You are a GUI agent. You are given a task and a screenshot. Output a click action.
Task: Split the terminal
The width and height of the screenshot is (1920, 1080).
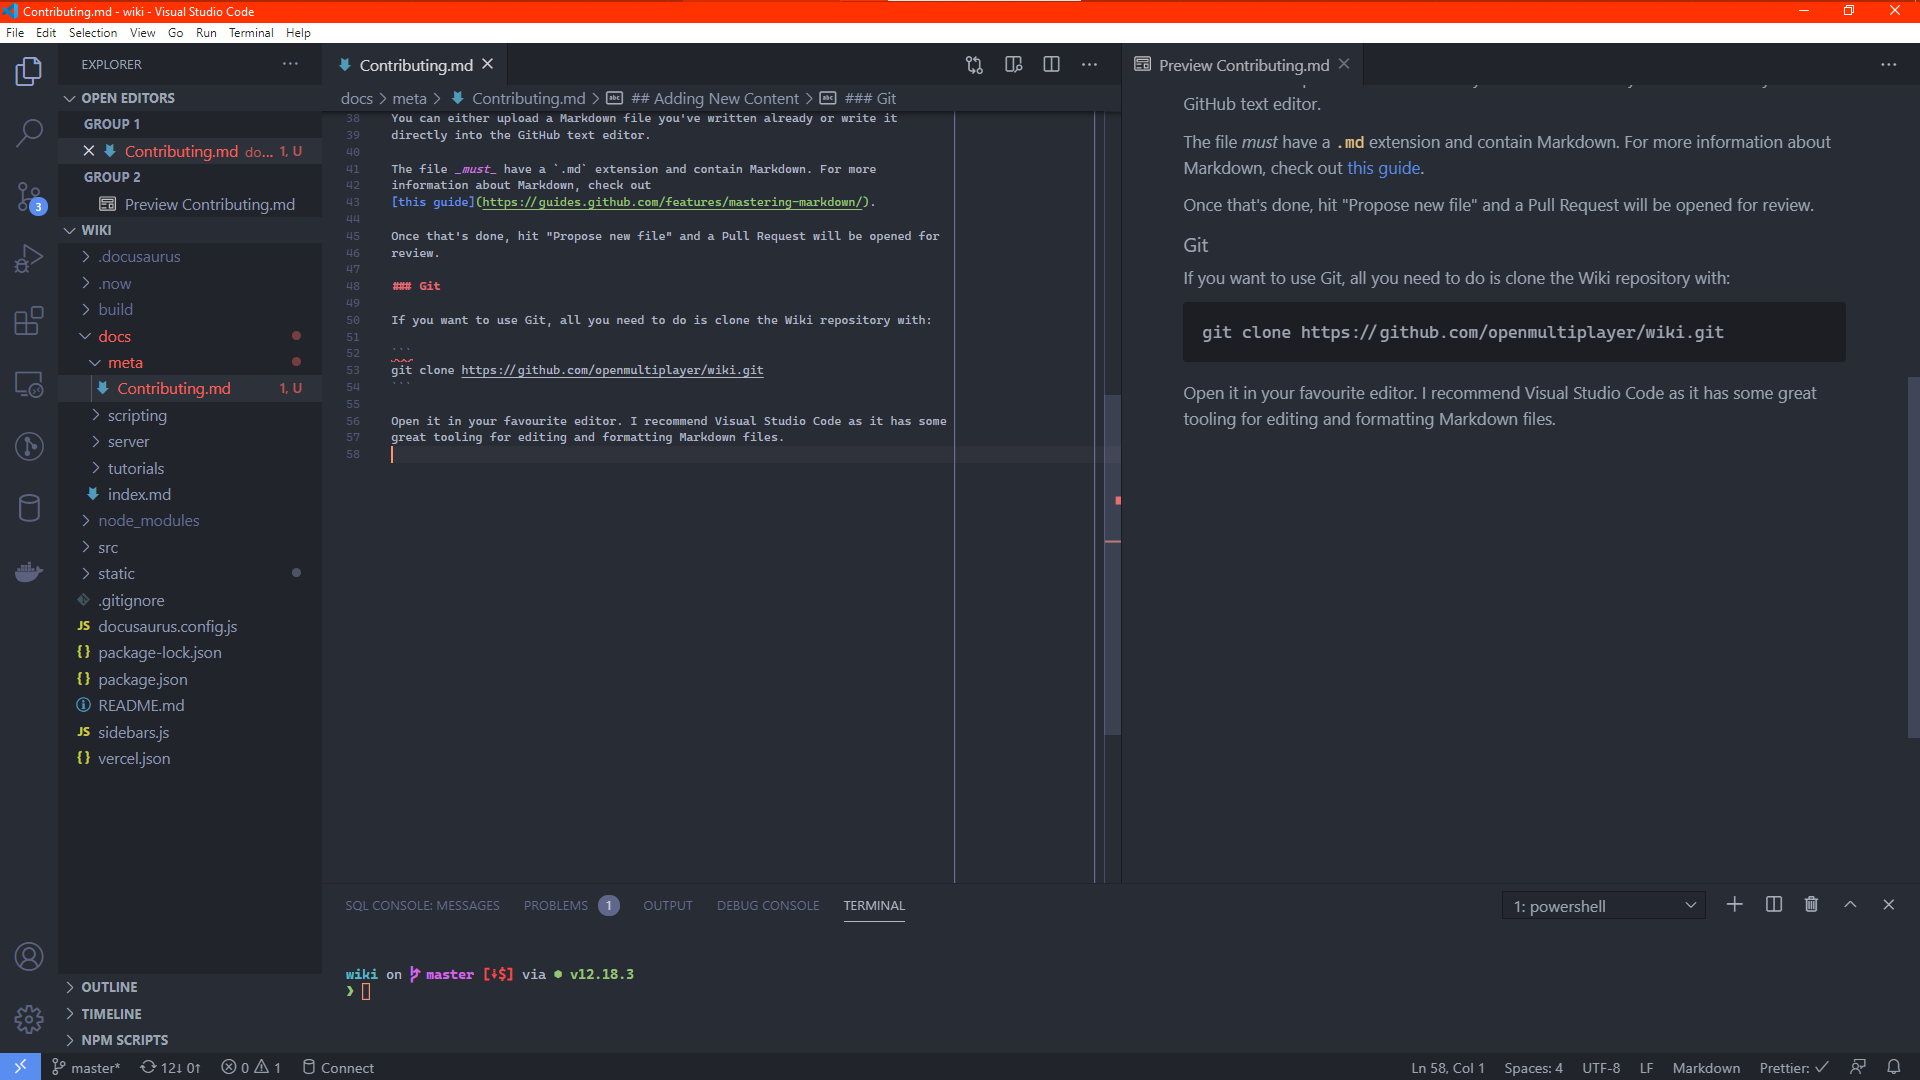[1773, 904]
